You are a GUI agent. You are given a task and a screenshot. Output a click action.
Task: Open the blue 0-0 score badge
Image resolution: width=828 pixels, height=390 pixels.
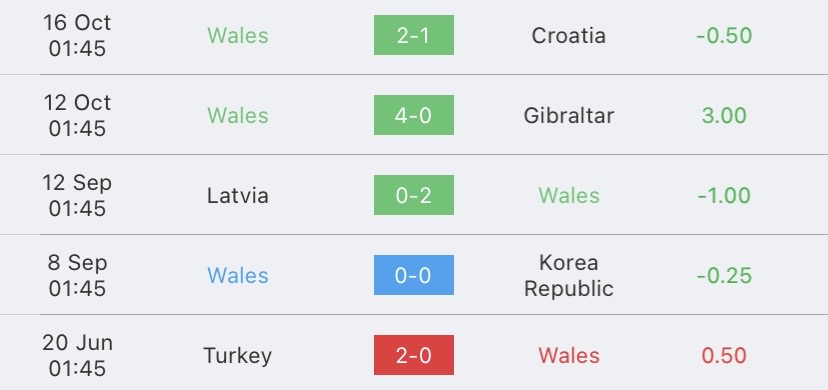(x=413, y=275)
